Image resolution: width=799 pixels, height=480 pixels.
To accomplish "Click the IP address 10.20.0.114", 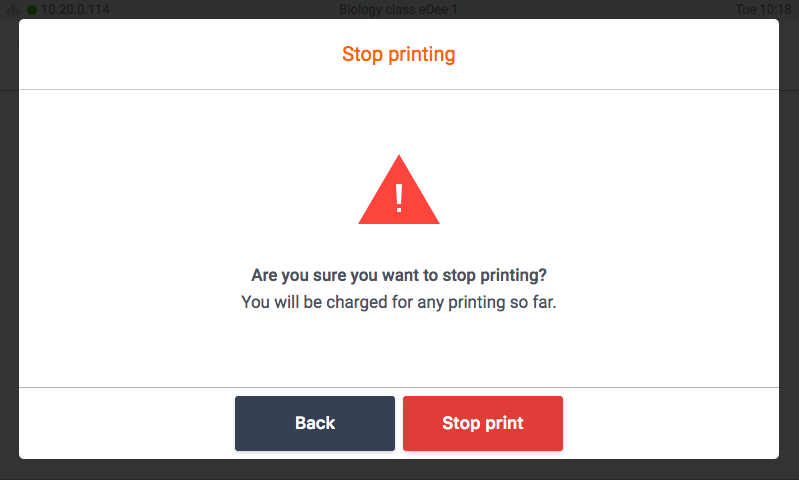I will click(75, 9).
